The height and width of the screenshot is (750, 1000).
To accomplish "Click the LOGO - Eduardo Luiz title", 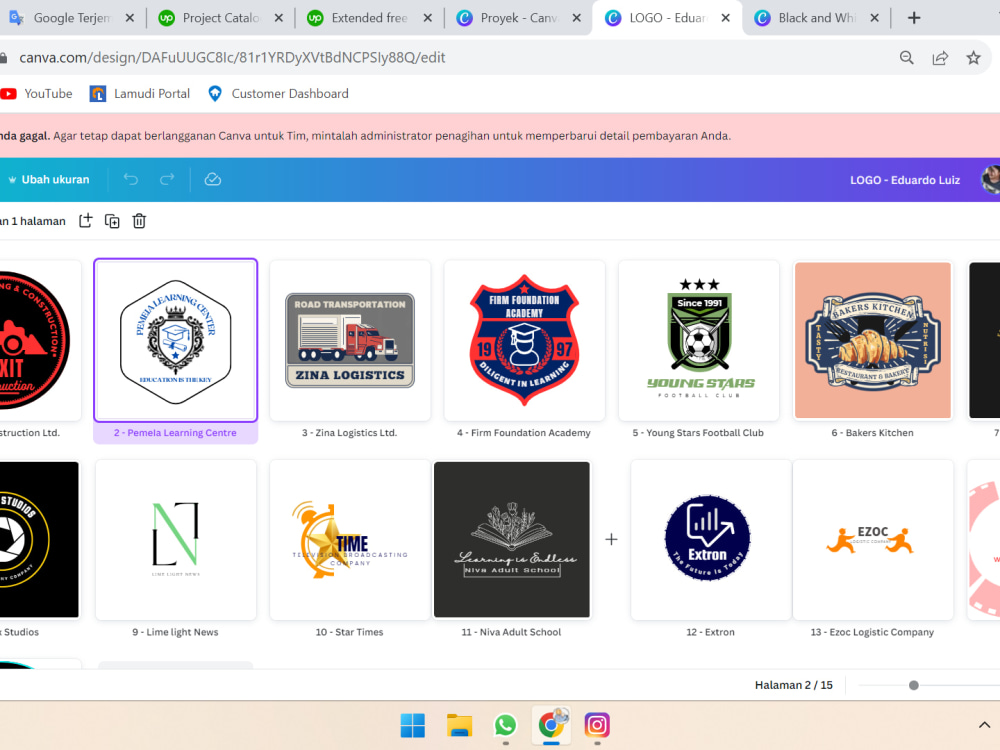I will (x=904, y=180).
